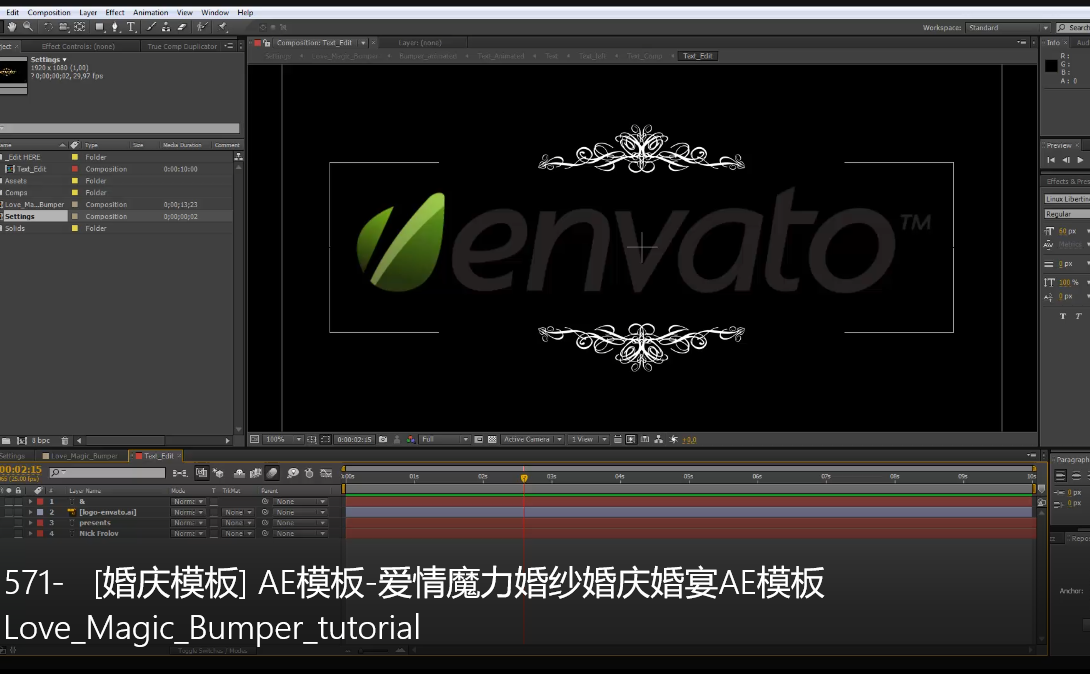Switch to Love_Magic_Bumper timeline tab

(x=84, y=456)
